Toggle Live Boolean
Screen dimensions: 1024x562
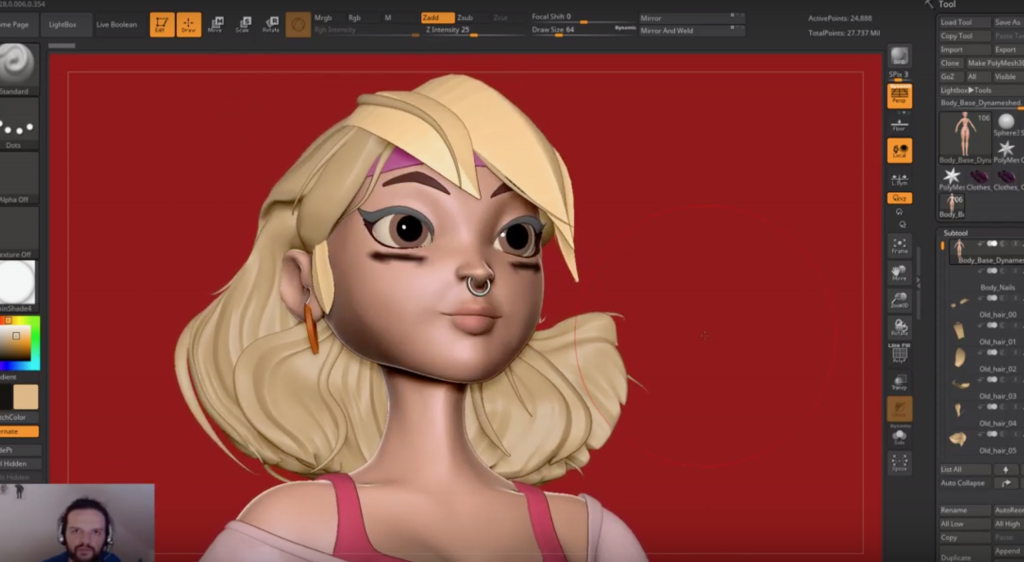(117, 25)
